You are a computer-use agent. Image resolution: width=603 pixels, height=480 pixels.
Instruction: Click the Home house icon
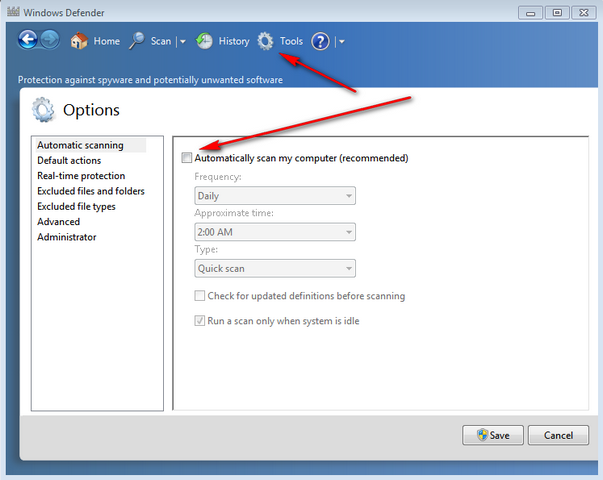79,40
